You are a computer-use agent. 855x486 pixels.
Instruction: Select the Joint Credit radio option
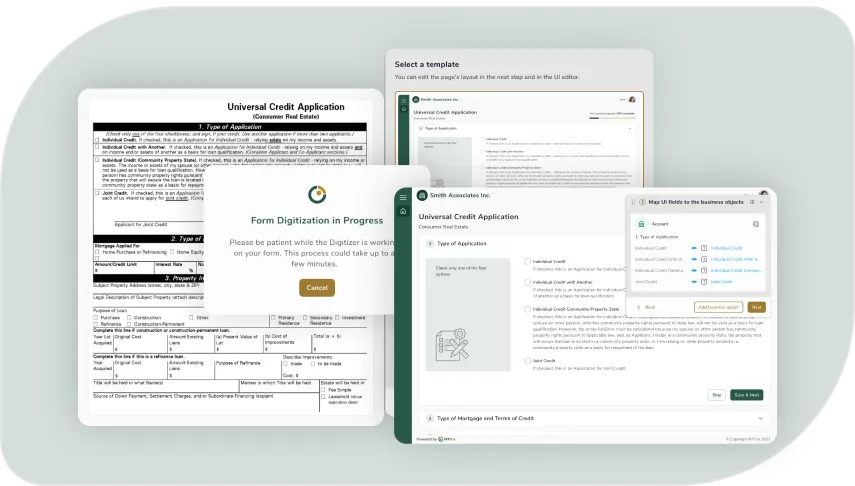(527, 361)
